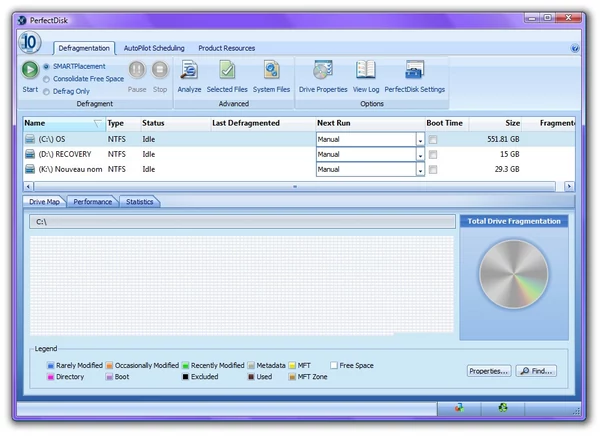Image resolution: width=600 pixels, height=436 pixels.
Task: Click the drive list horizontal scrollbar thumb
Action: click(295, 186)
